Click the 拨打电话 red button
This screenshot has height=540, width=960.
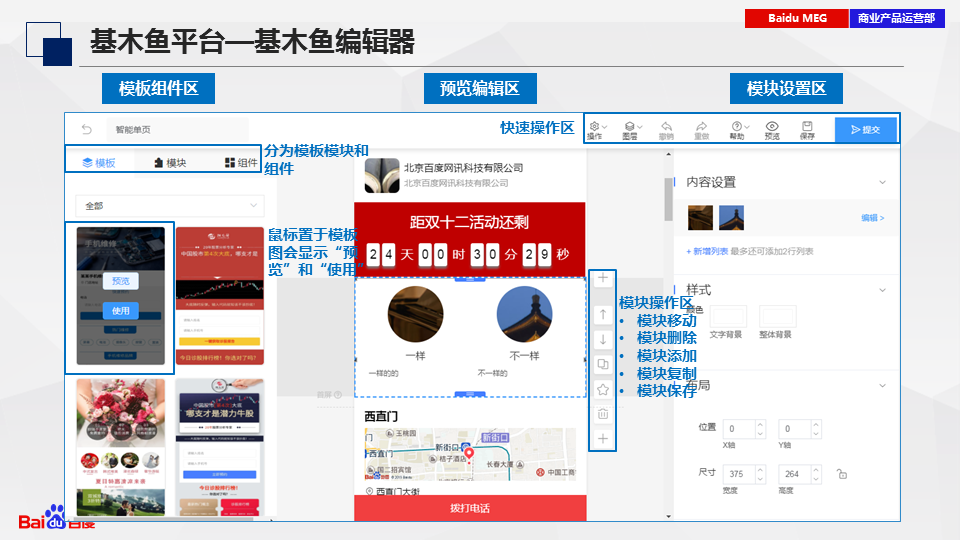pos(470,508)
